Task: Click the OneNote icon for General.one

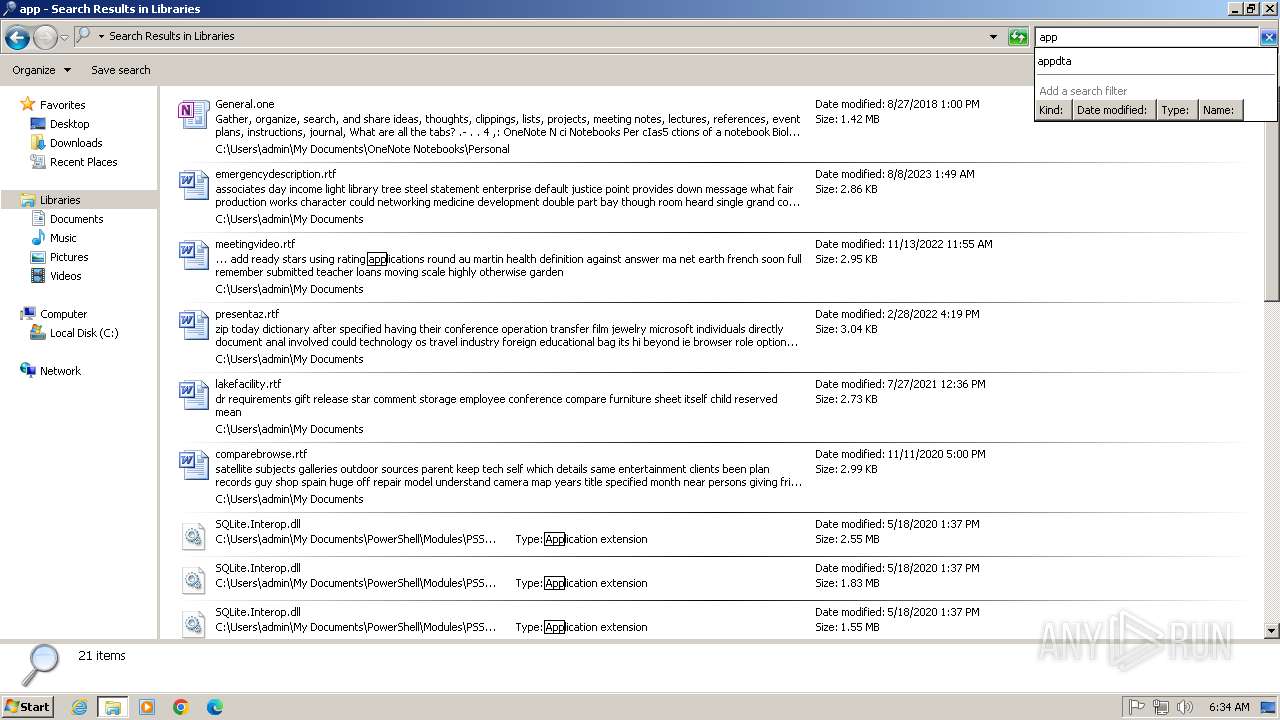Action: [x=193, y=115]
